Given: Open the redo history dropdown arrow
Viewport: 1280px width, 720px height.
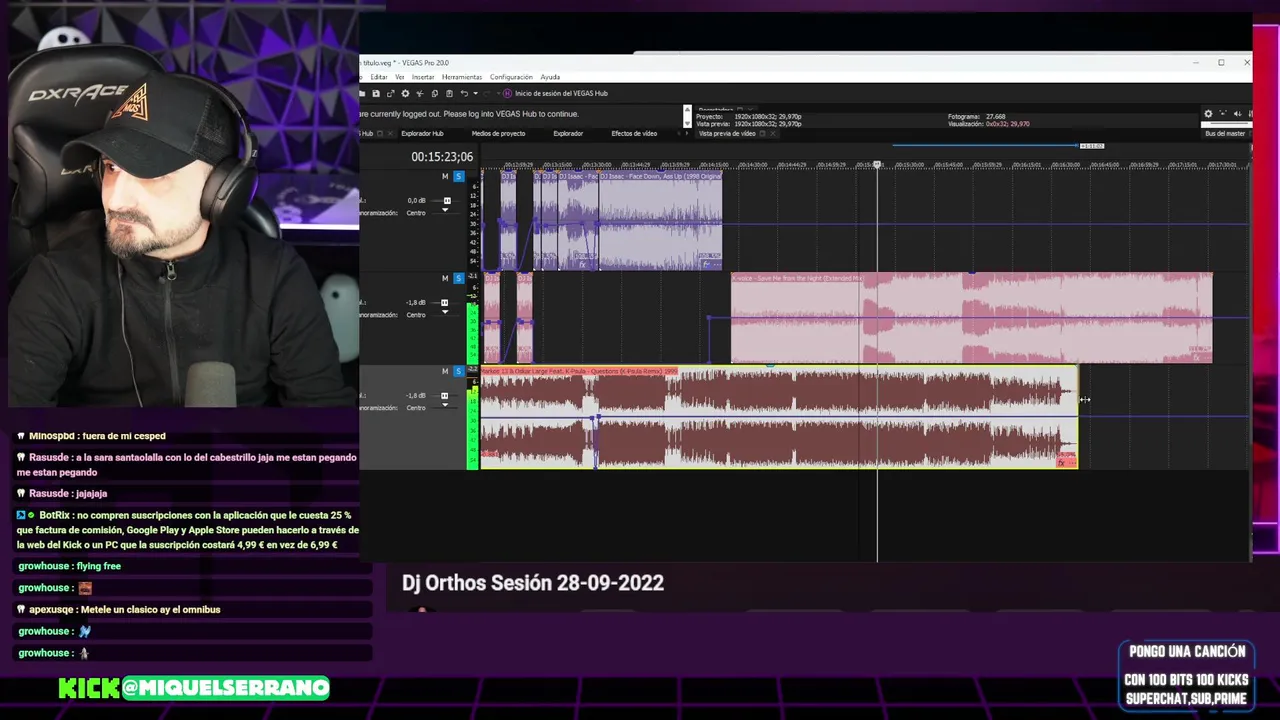Looking at the screenshot, I should 498,93.
